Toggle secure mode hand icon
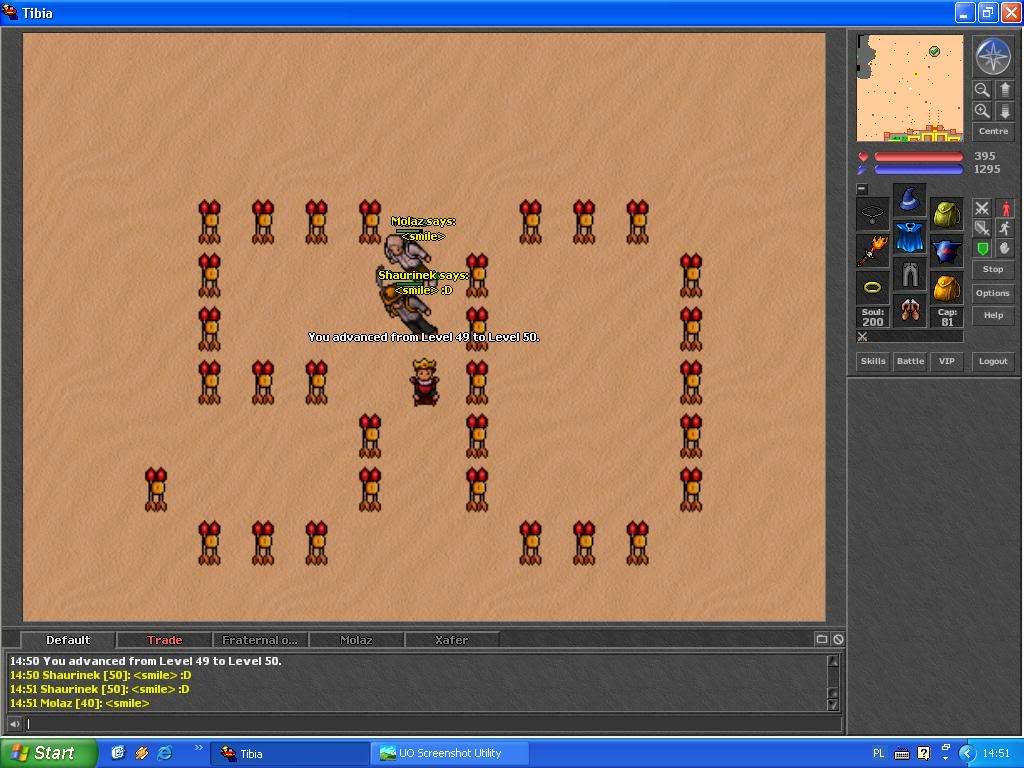Viewport: 1024px width, 768px height. (x=1005, y=248)
